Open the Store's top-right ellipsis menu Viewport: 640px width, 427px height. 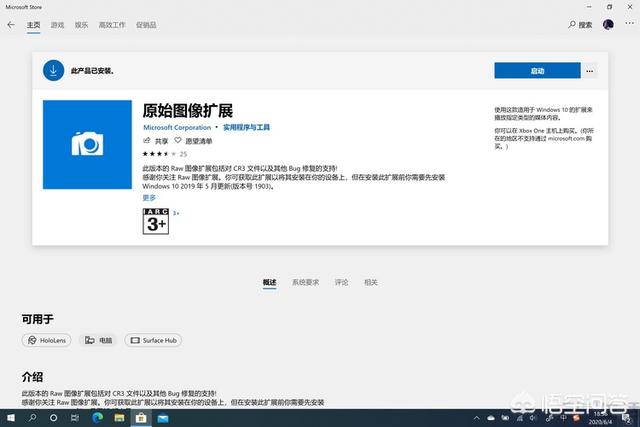(x=629, y=24)
